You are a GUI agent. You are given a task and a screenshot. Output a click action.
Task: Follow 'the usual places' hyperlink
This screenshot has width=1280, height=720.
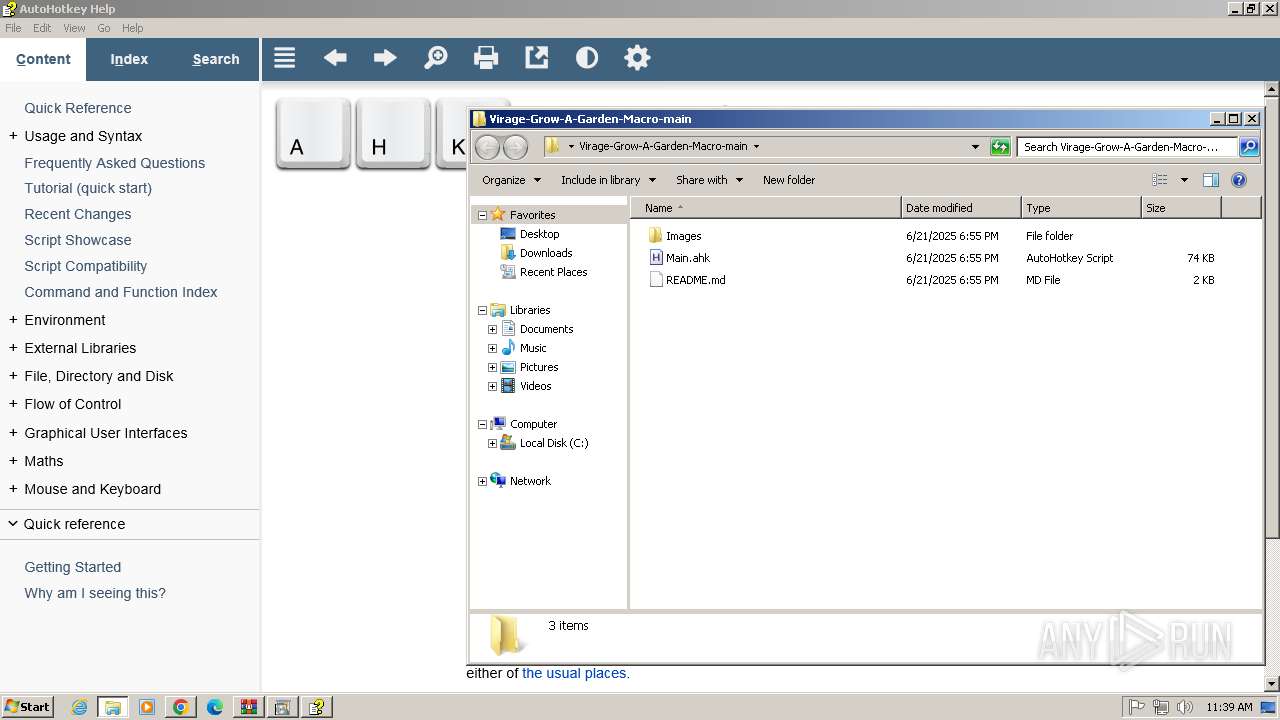[x=576, y=673]
